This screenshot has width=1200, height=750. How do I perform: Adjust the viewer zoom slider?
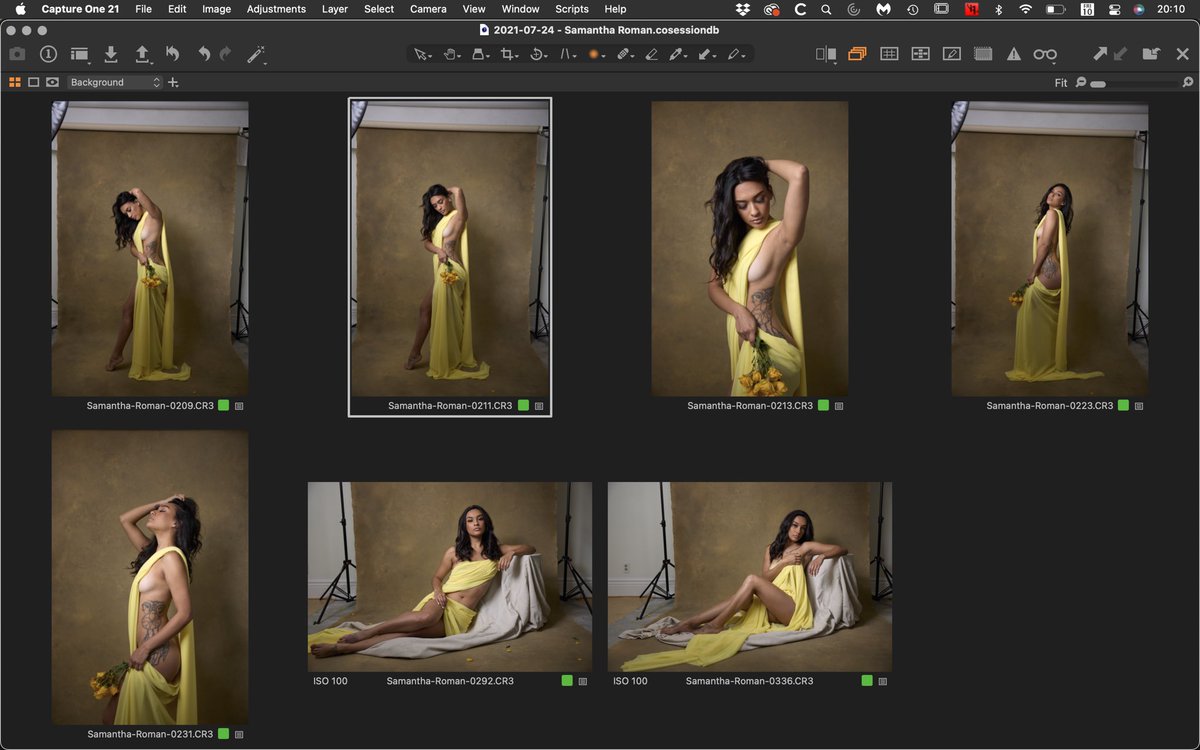click(x=1134, y=84)
